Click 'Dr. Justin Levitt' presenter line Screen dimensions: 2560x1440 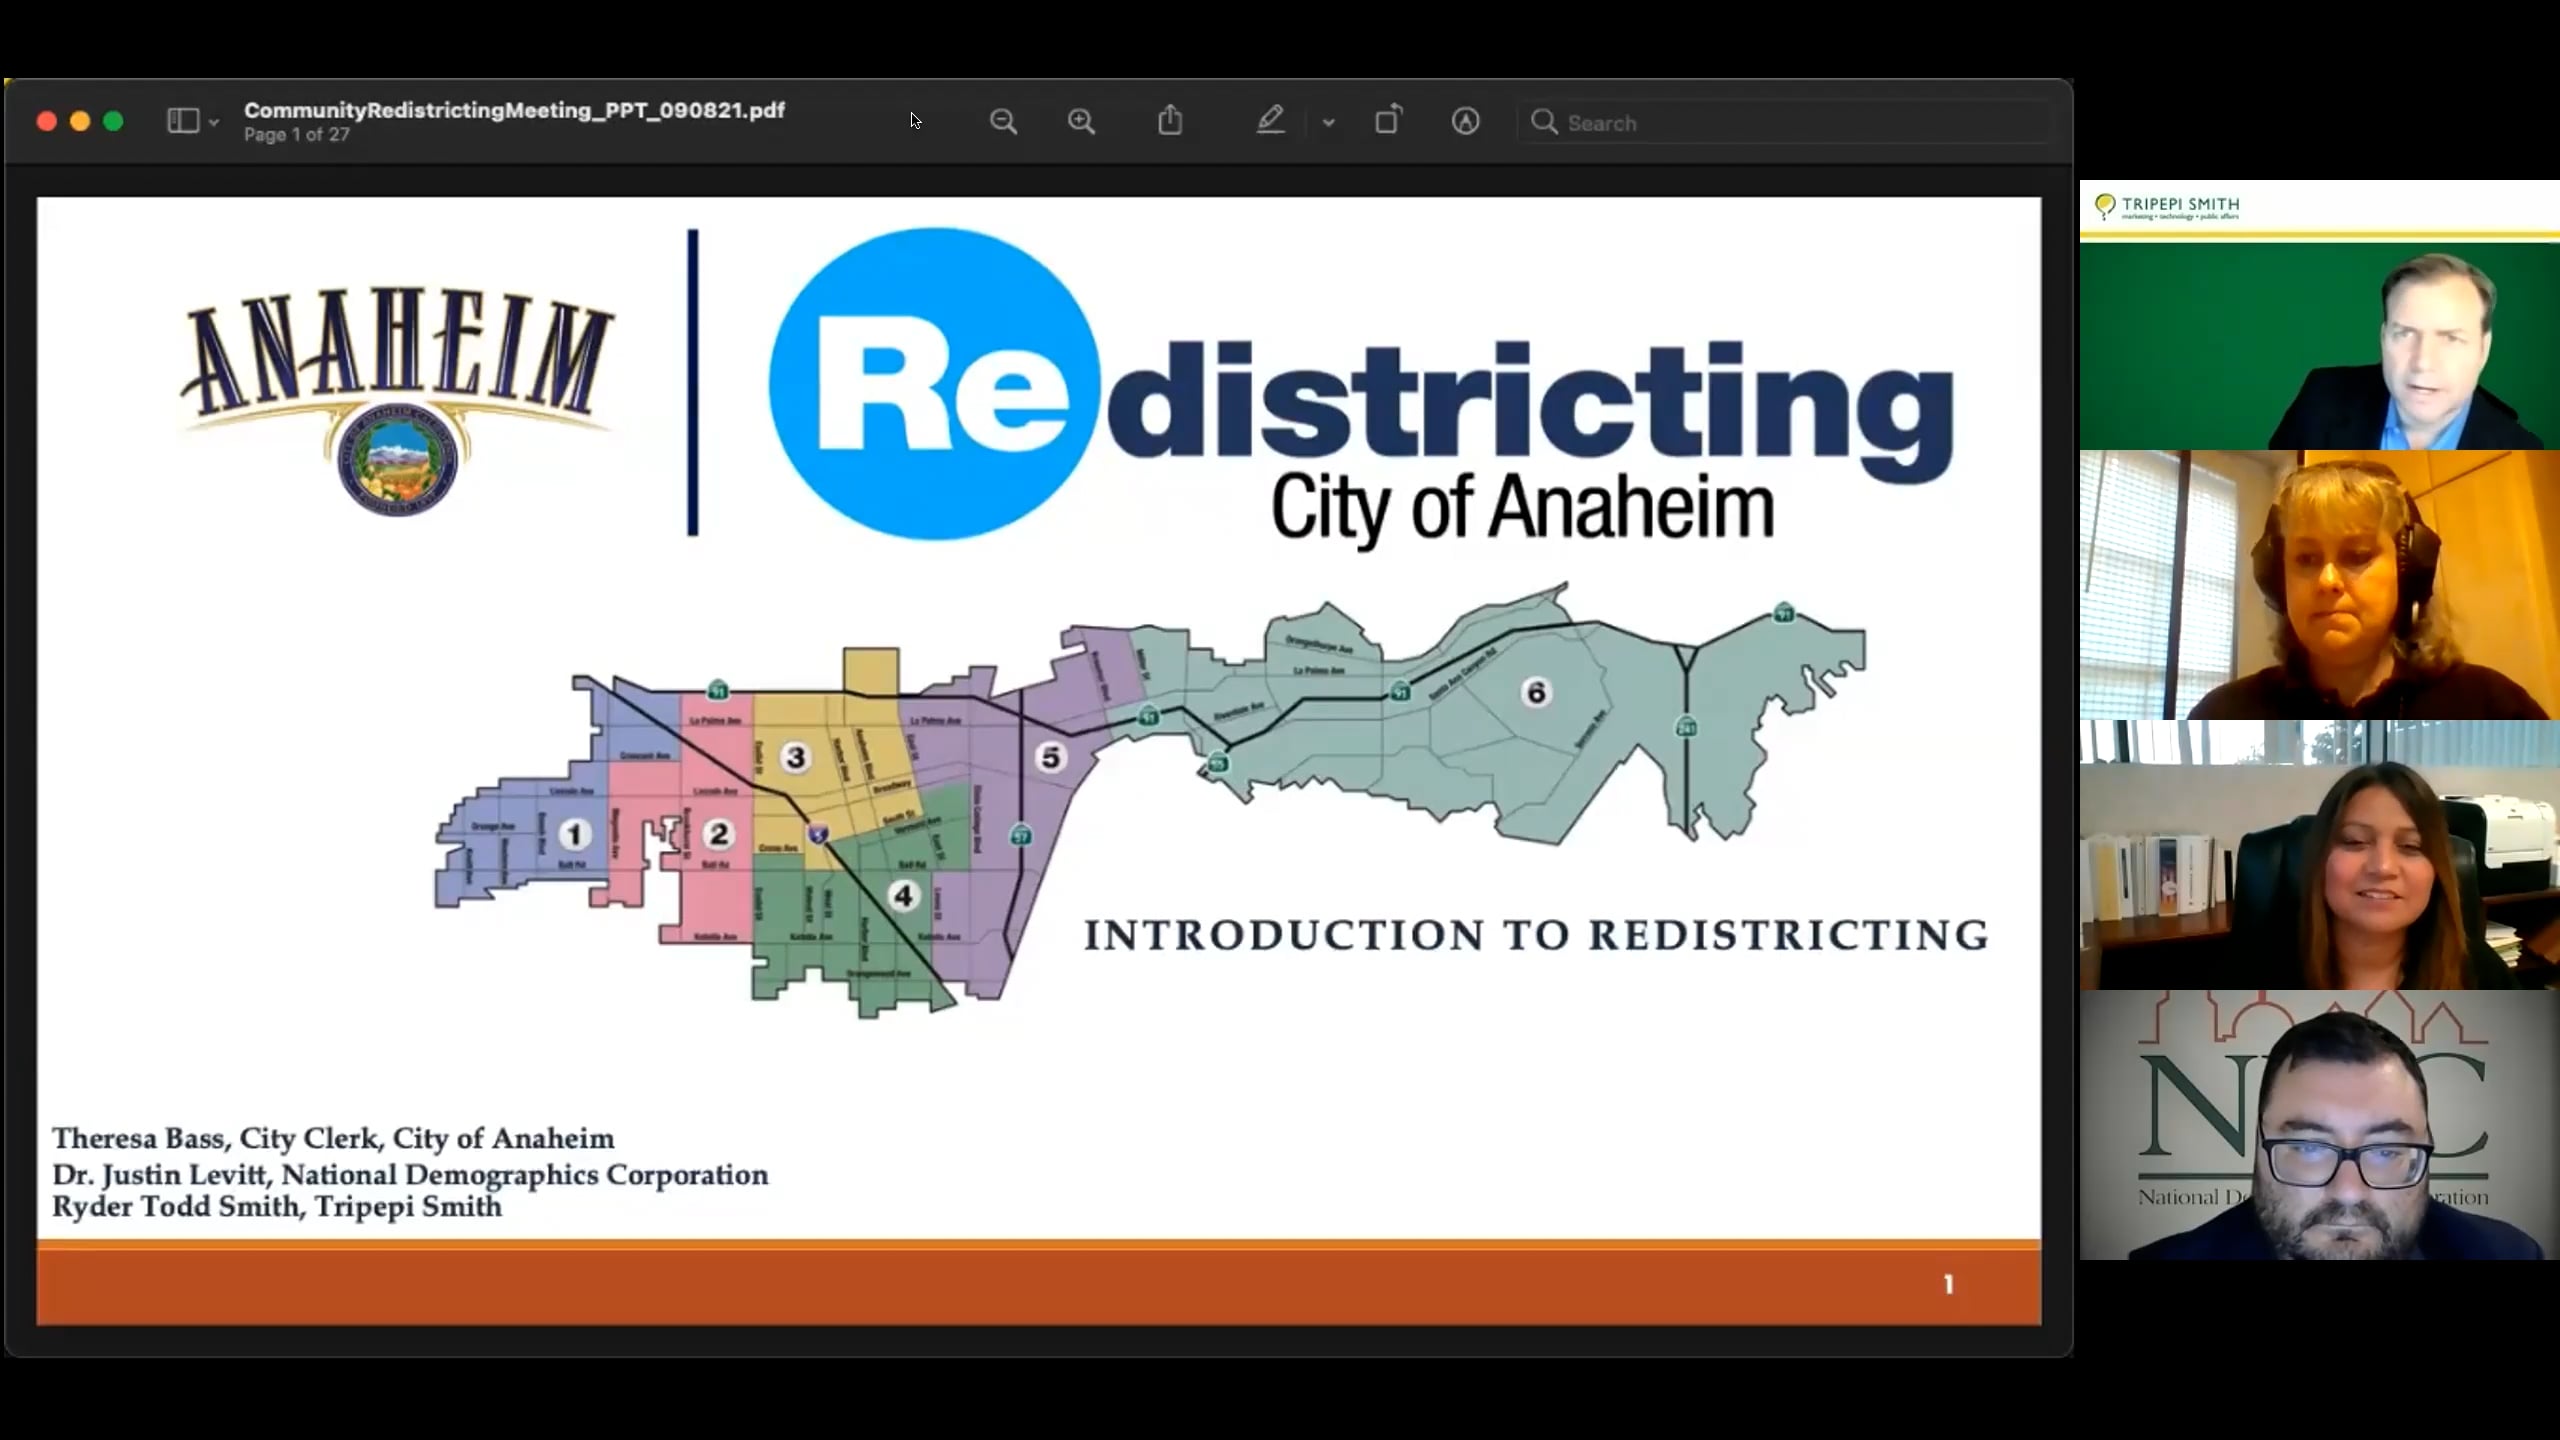410,1175
